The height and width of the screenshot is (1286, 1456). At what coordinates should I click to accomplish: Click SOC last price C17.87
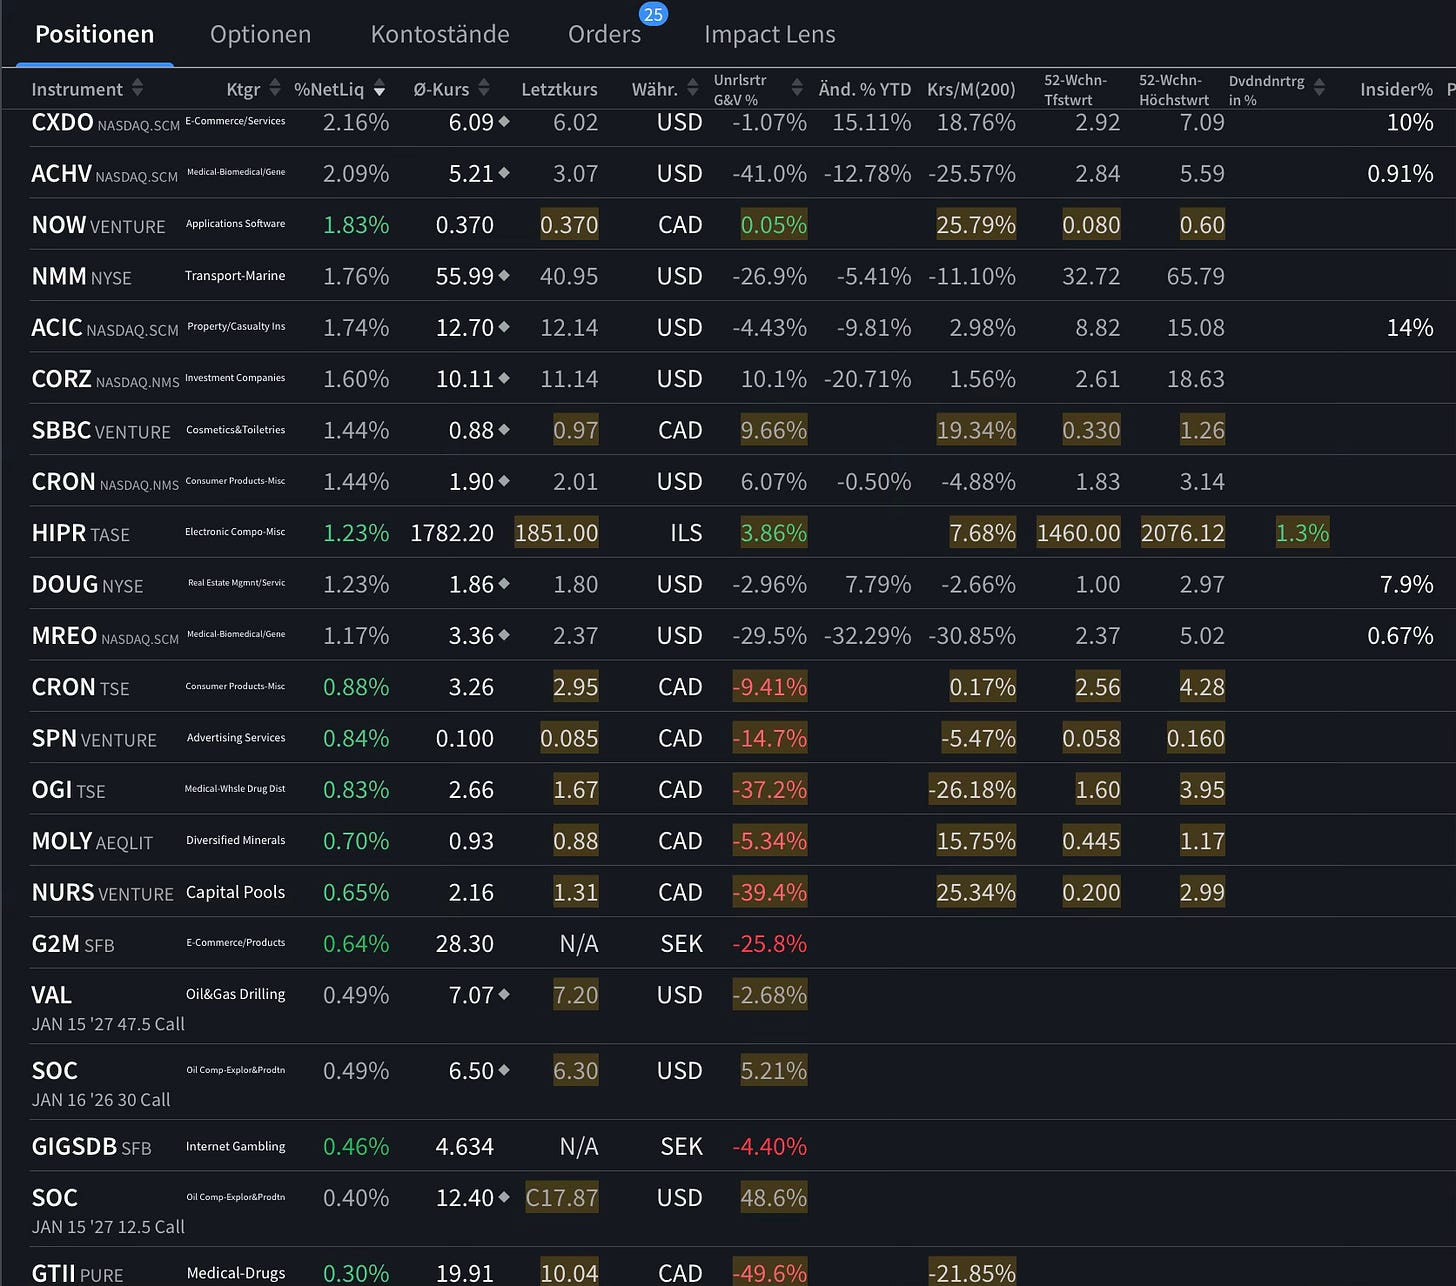coord(562,1198)
